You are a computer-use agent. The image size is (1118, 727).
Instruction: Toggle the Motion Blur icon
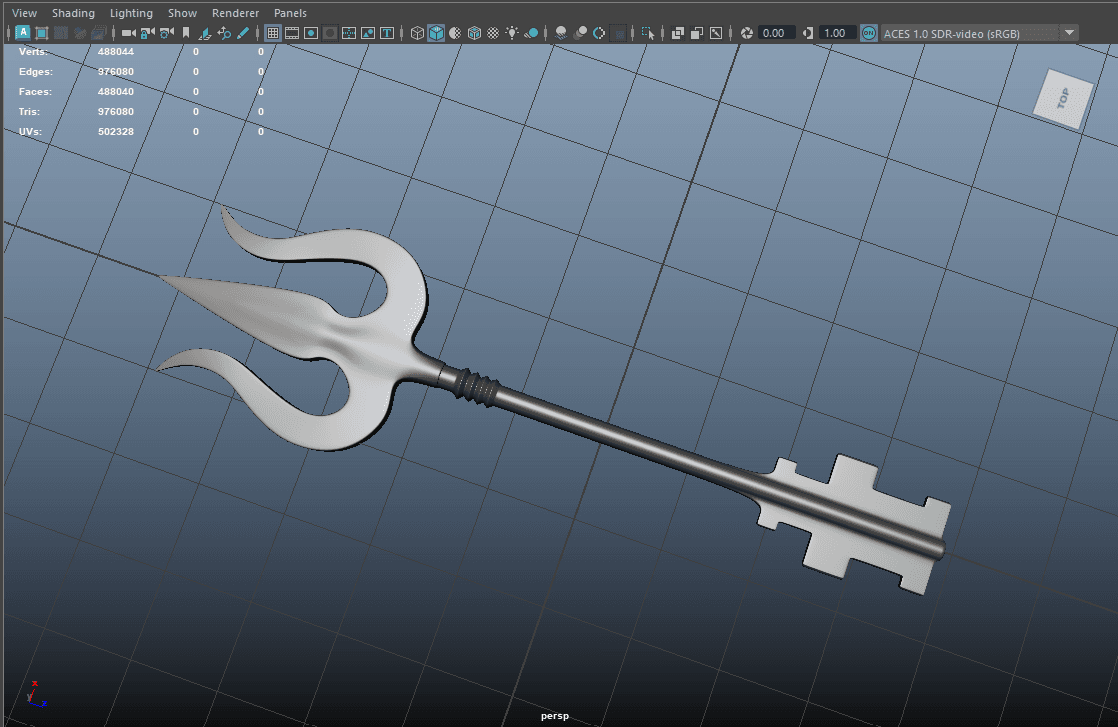pos(580,33)
